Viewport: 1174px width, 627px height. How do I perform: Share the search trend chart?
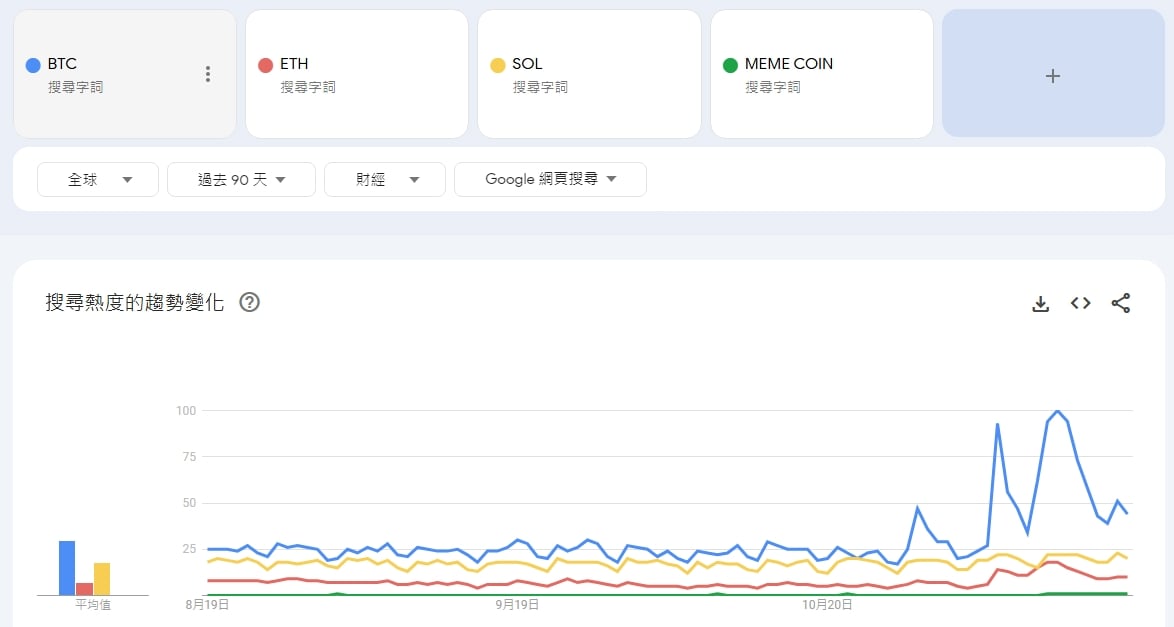(1120, 303)
